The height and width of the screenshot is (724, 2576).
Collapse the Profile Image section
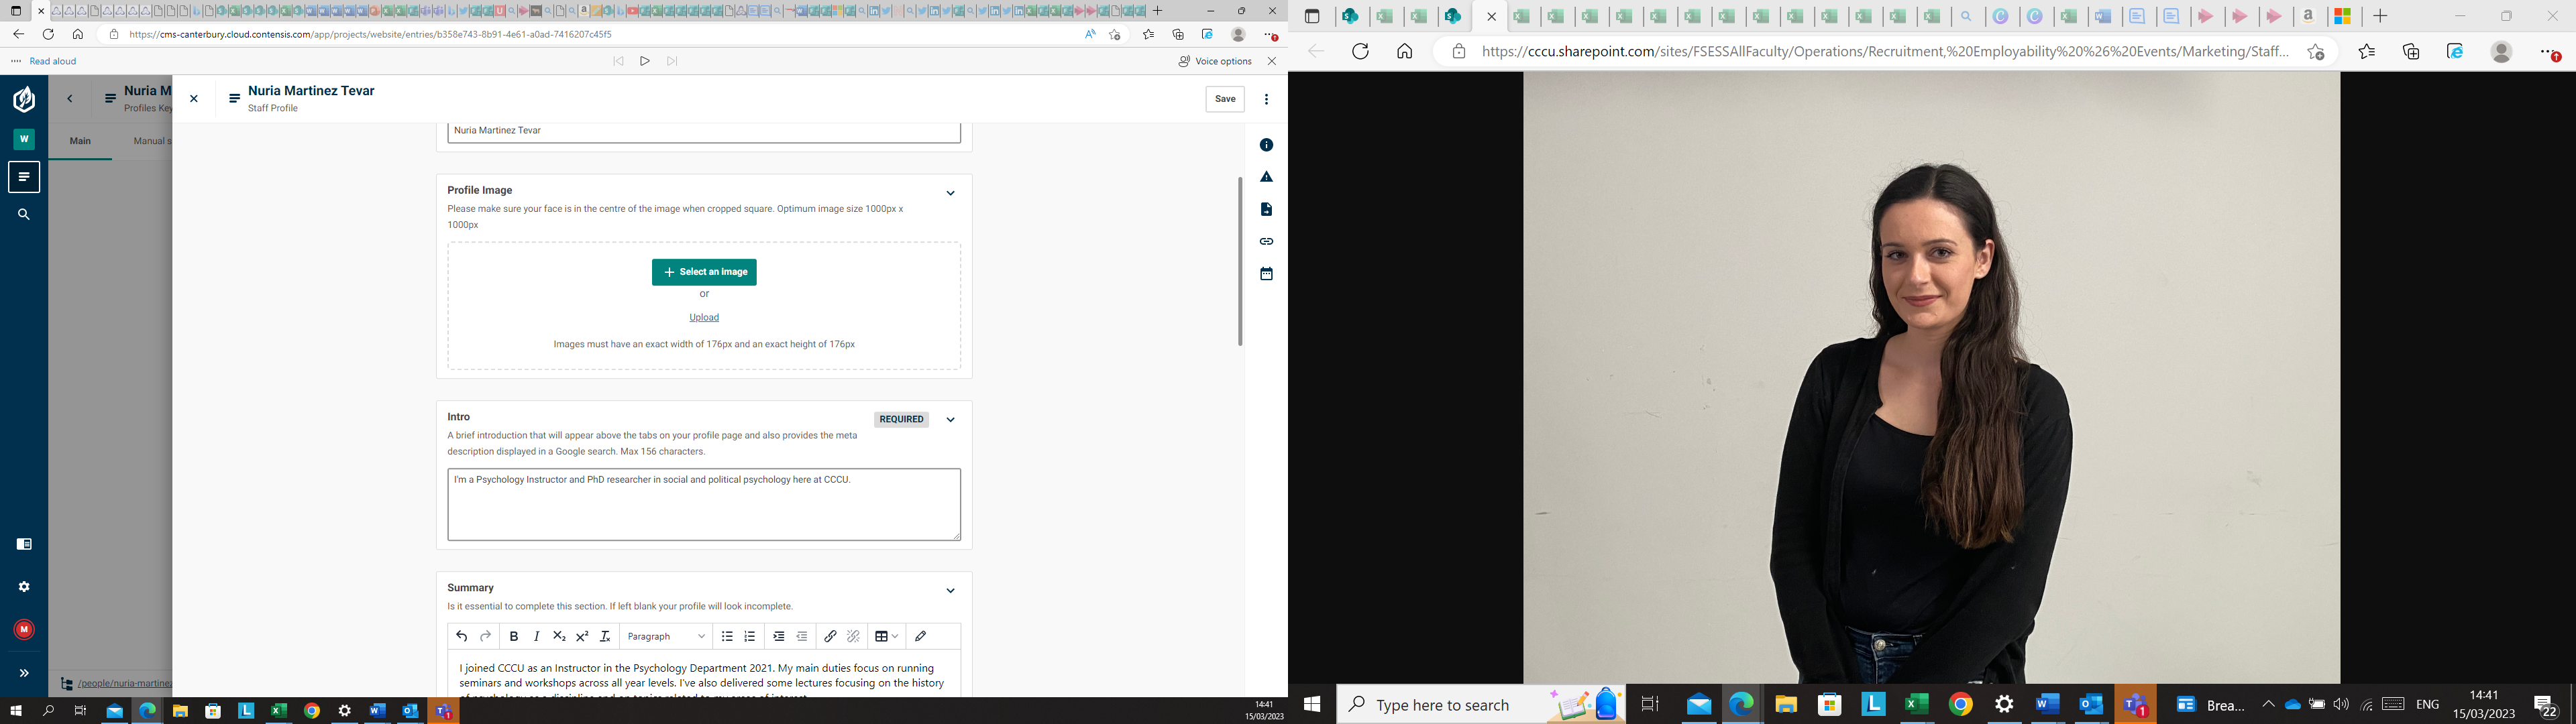(x=950, y=193)
